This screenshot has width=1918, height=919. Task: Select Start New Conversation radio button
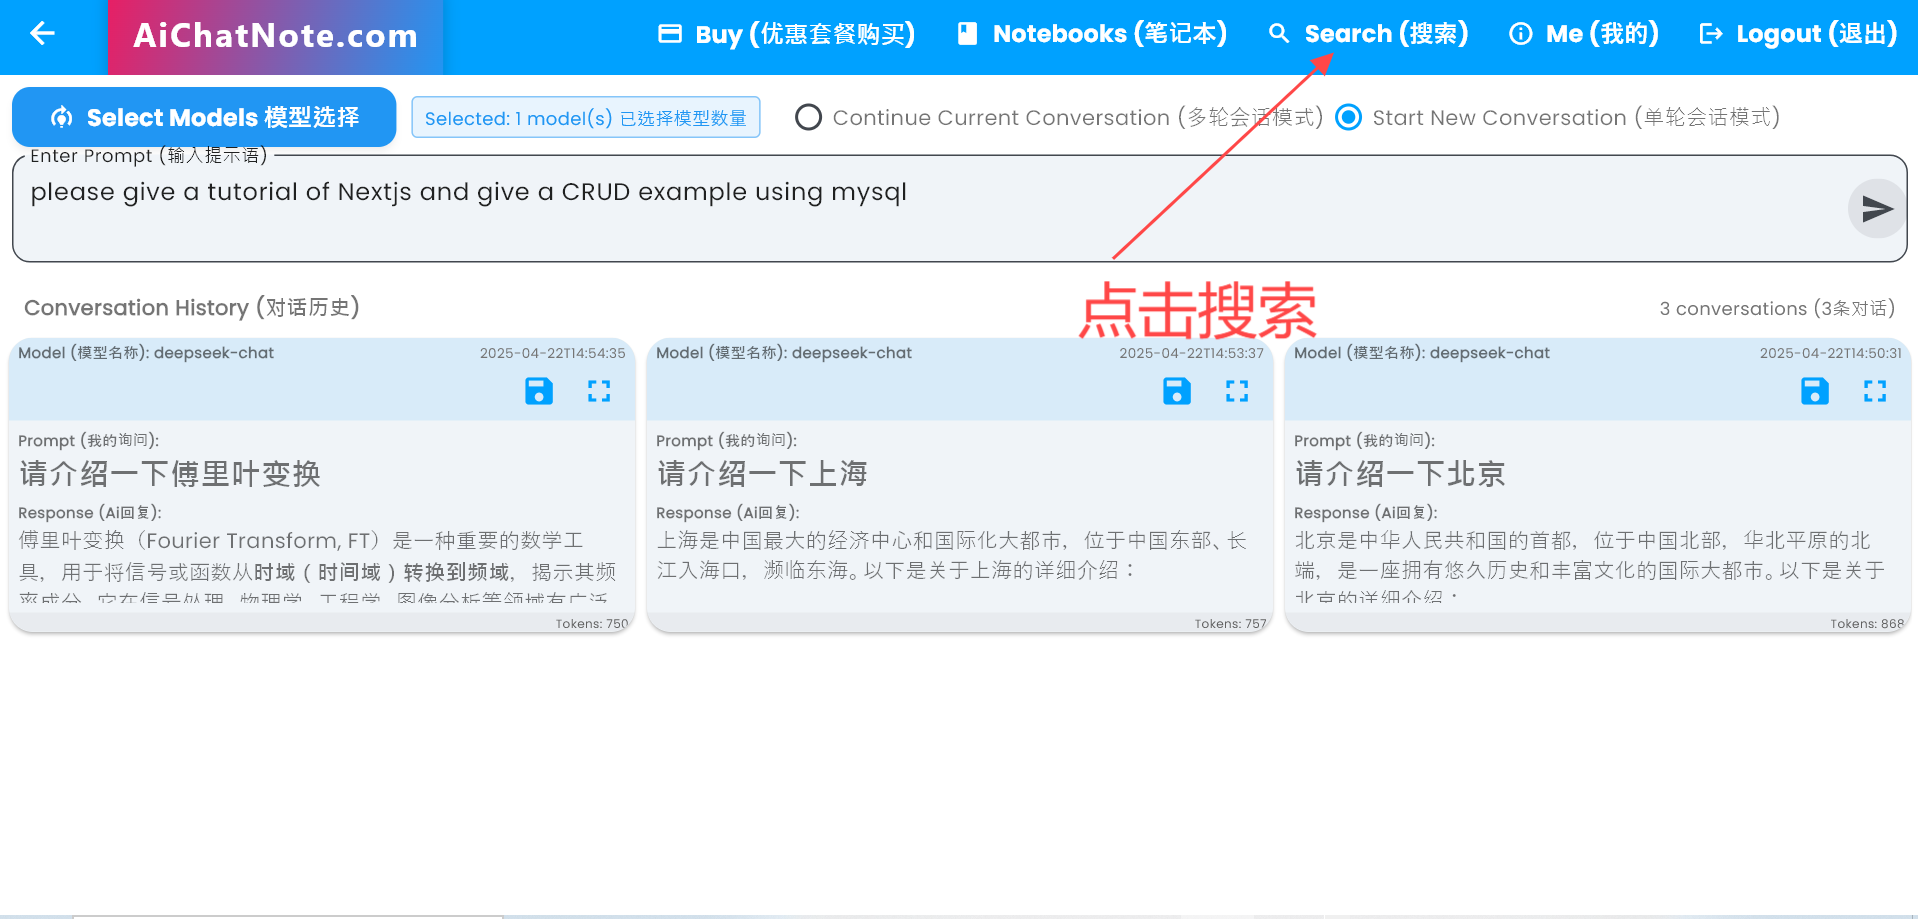(1349, 118)
